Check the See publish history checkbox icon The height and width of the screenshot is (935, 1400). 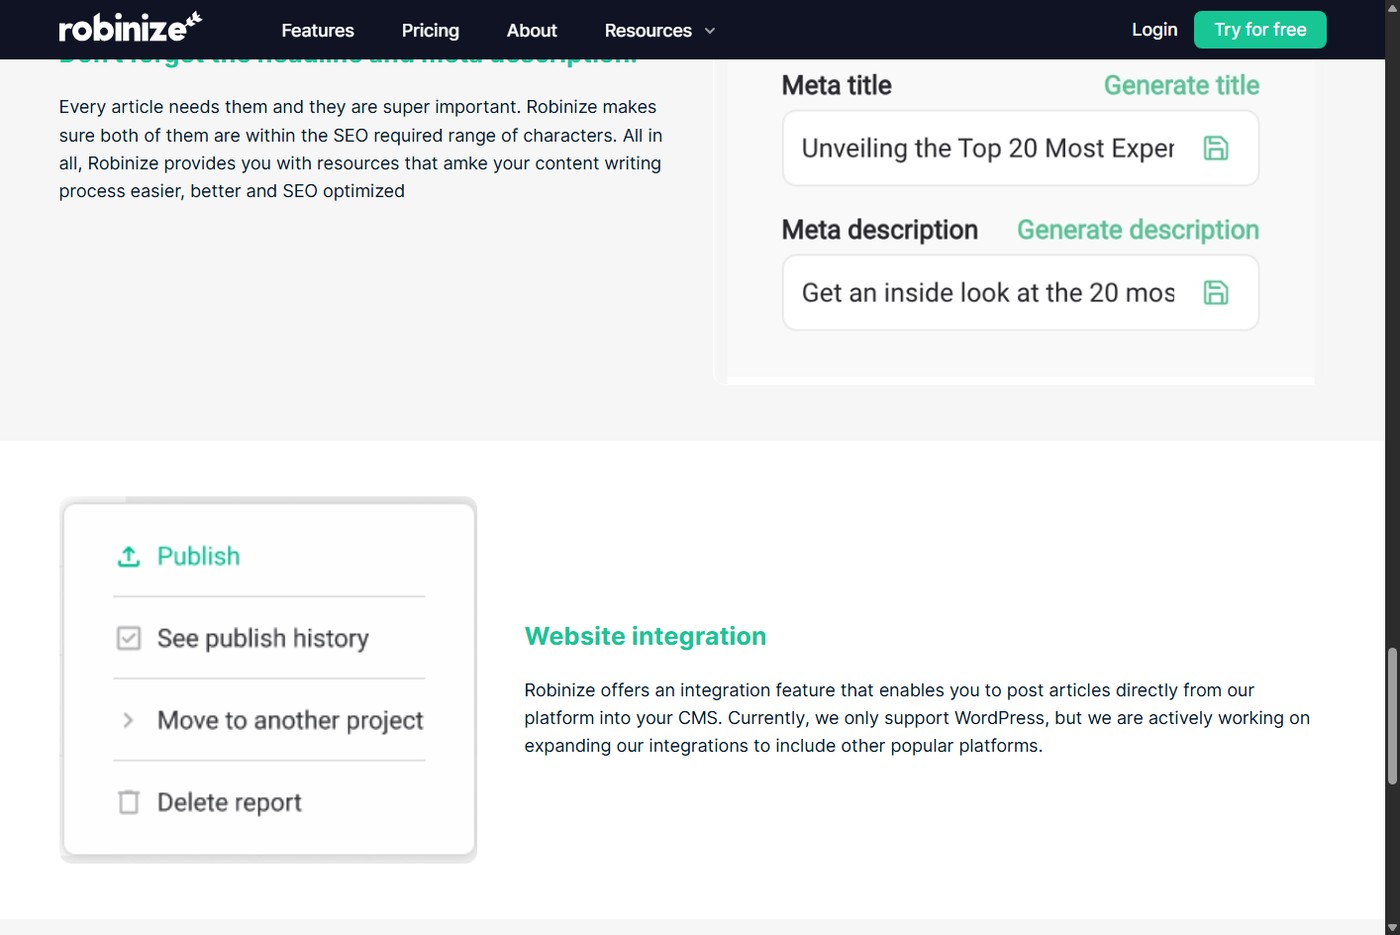pyautogui.click(x=129, y=638)
